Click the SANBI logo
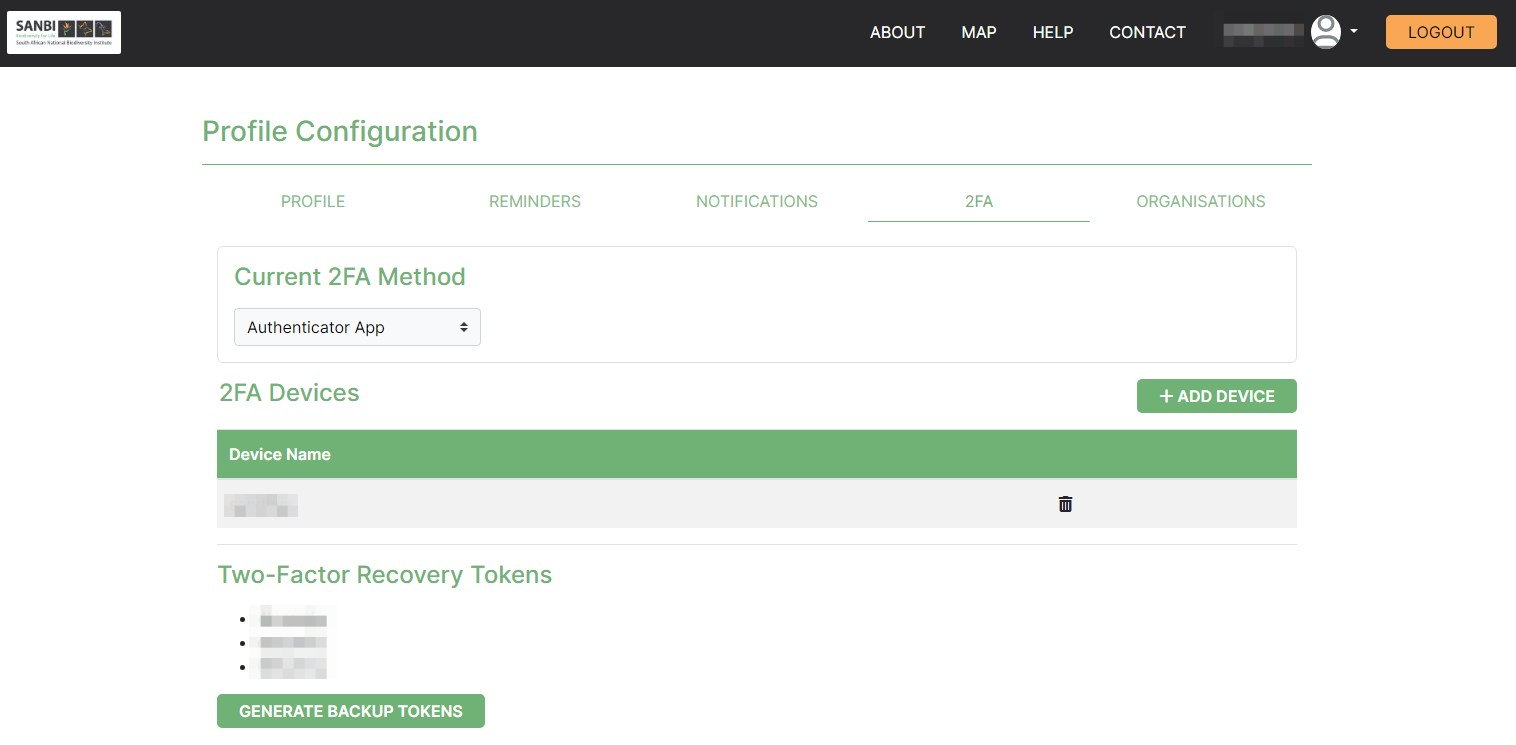The width and height of the screenshot is (1516, 745). point(64,32)
